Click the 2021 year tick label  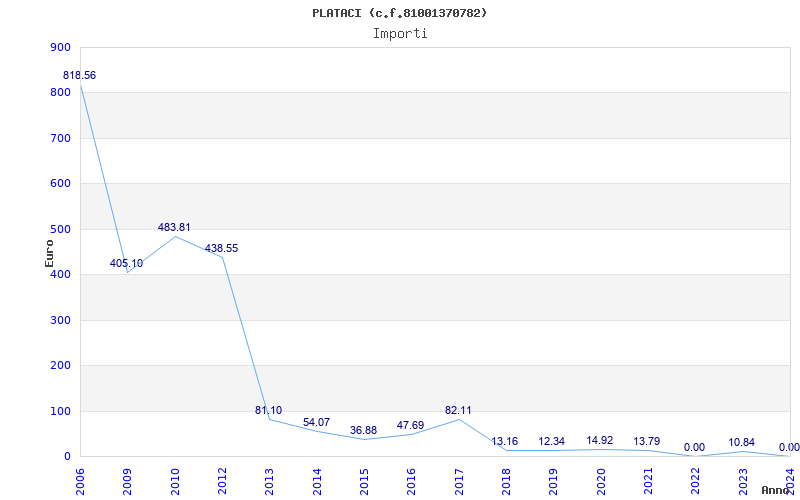pyautogui.click(x=648, y=482)
